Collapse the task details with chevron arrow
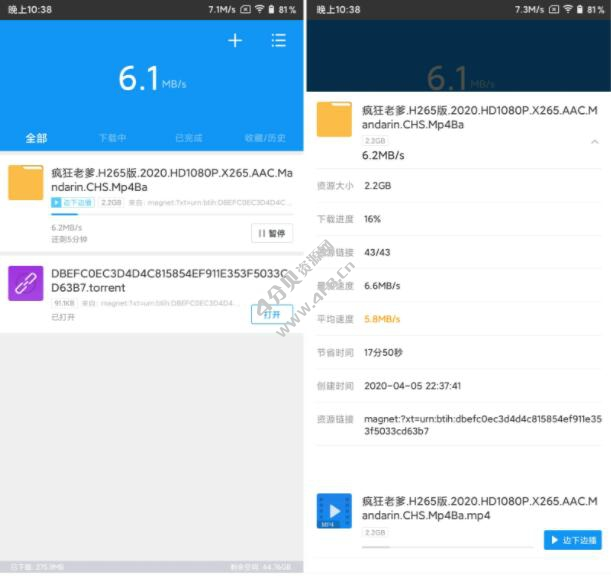611x576 pixels. tap(595, 142)
